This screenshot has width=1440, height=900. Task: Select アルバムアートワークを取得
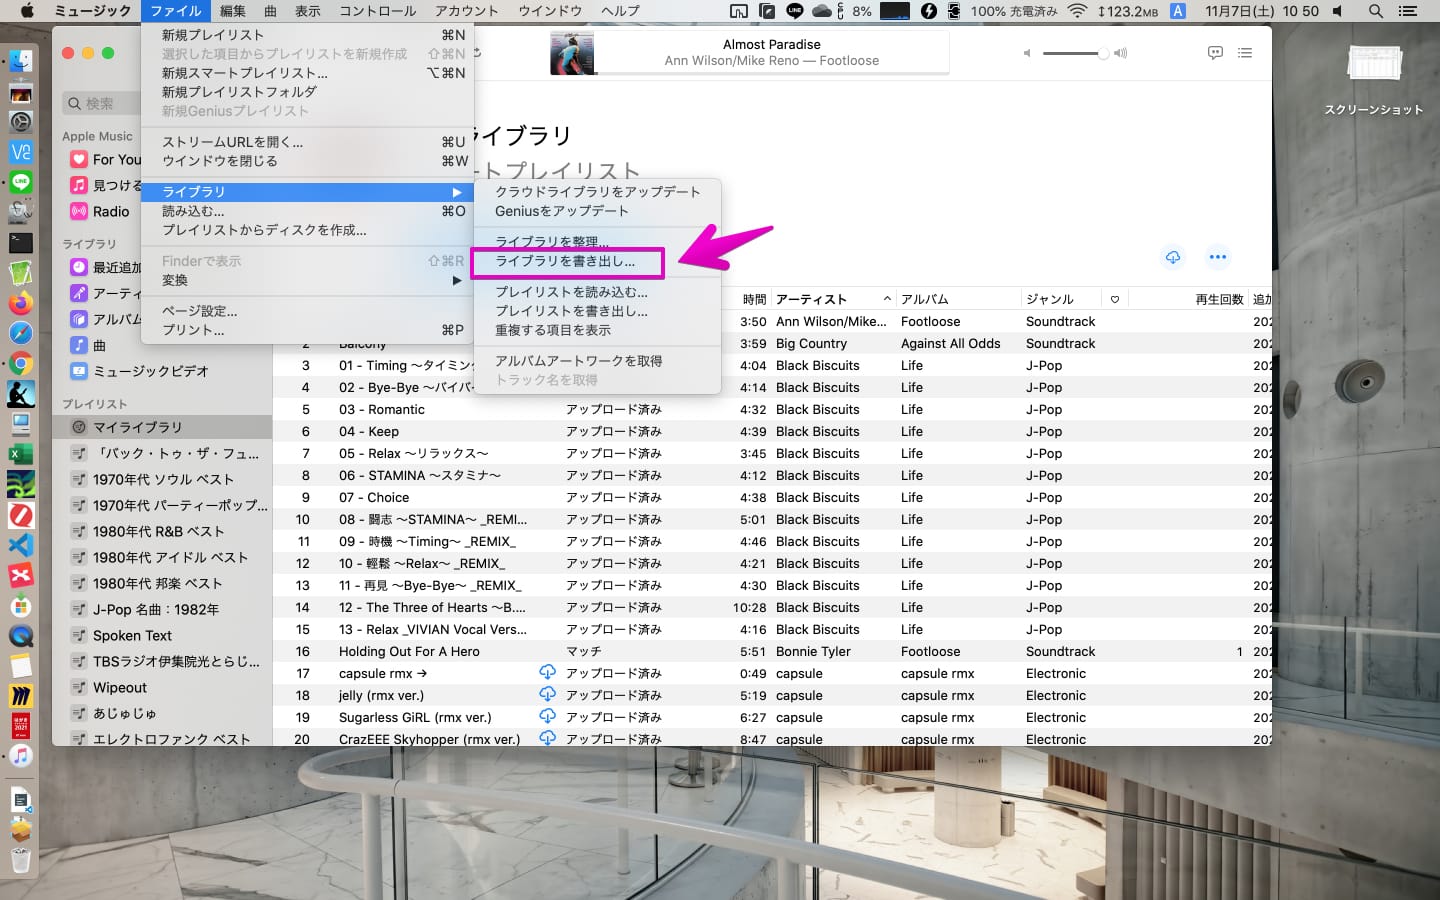(597, 361)
